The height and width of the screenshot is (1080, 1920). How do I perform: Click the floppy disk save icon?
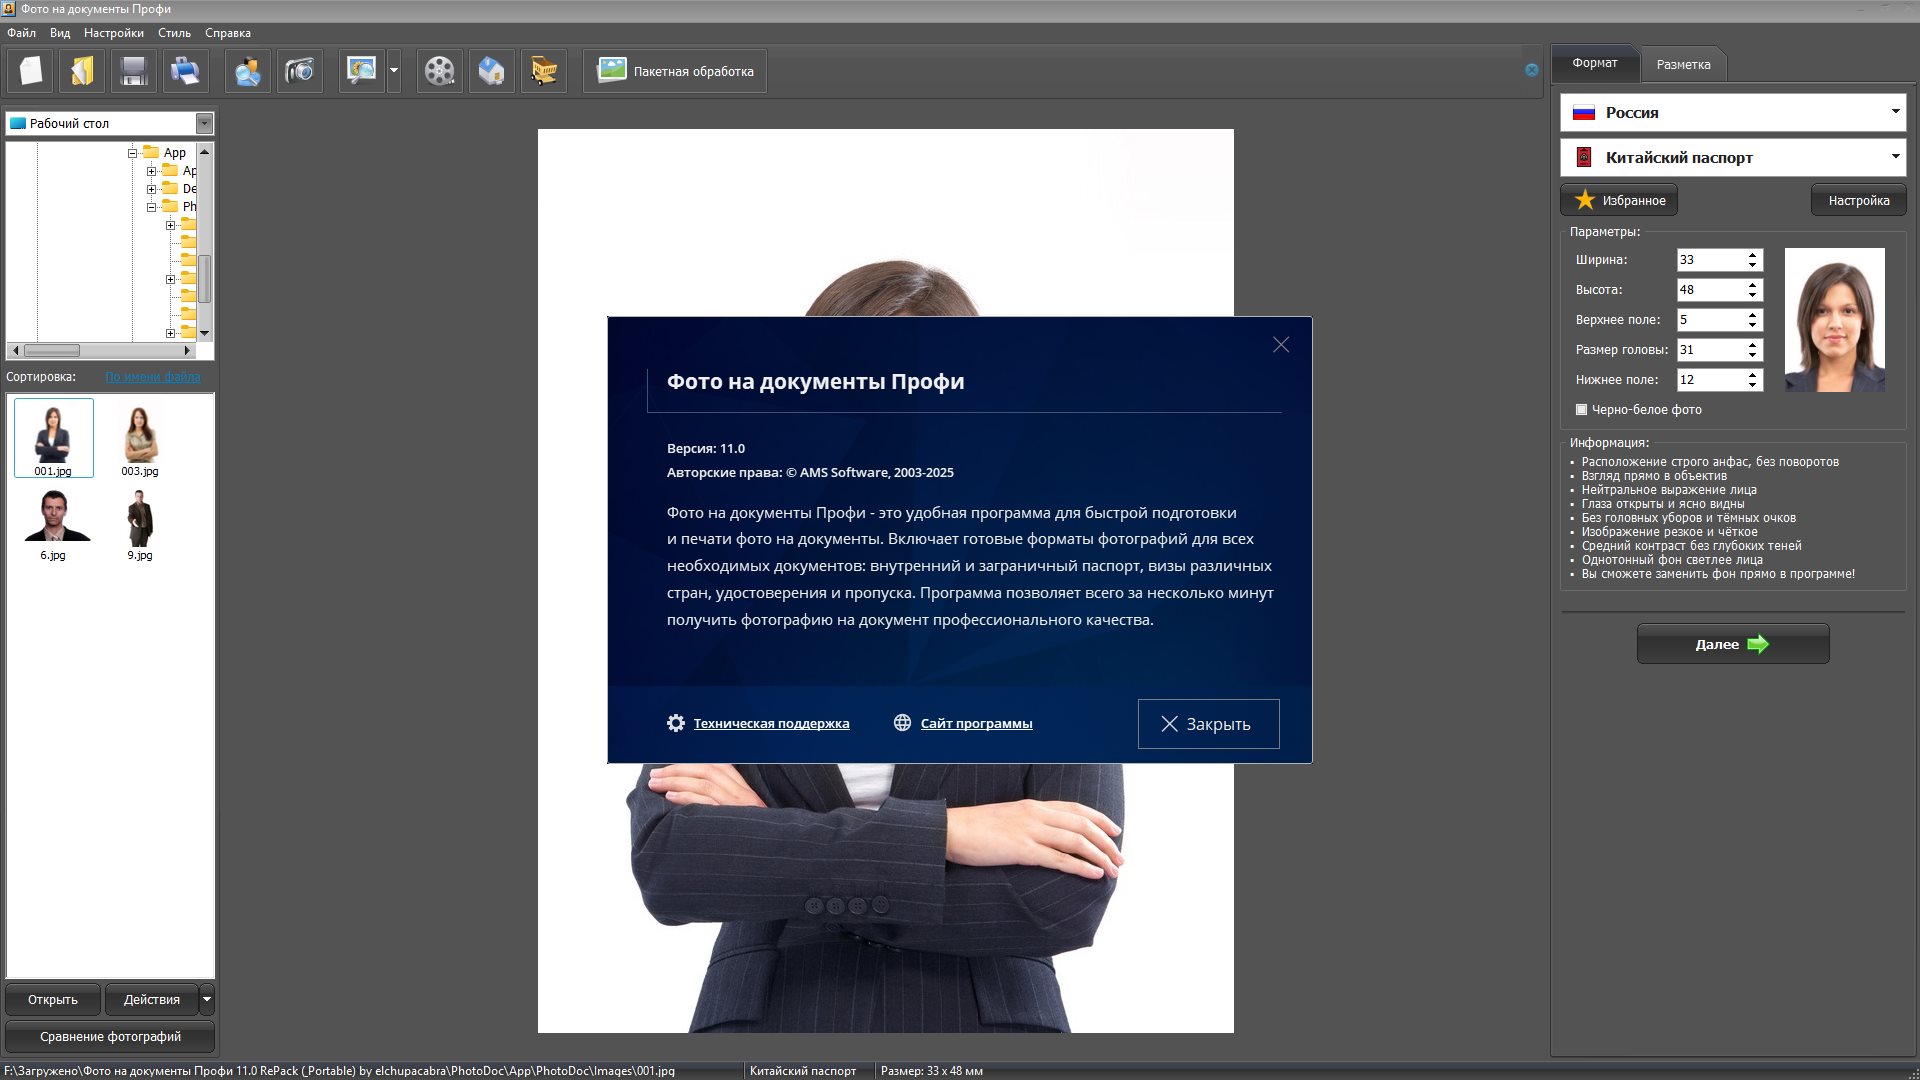pyautogui.click(x=133, y=71)
